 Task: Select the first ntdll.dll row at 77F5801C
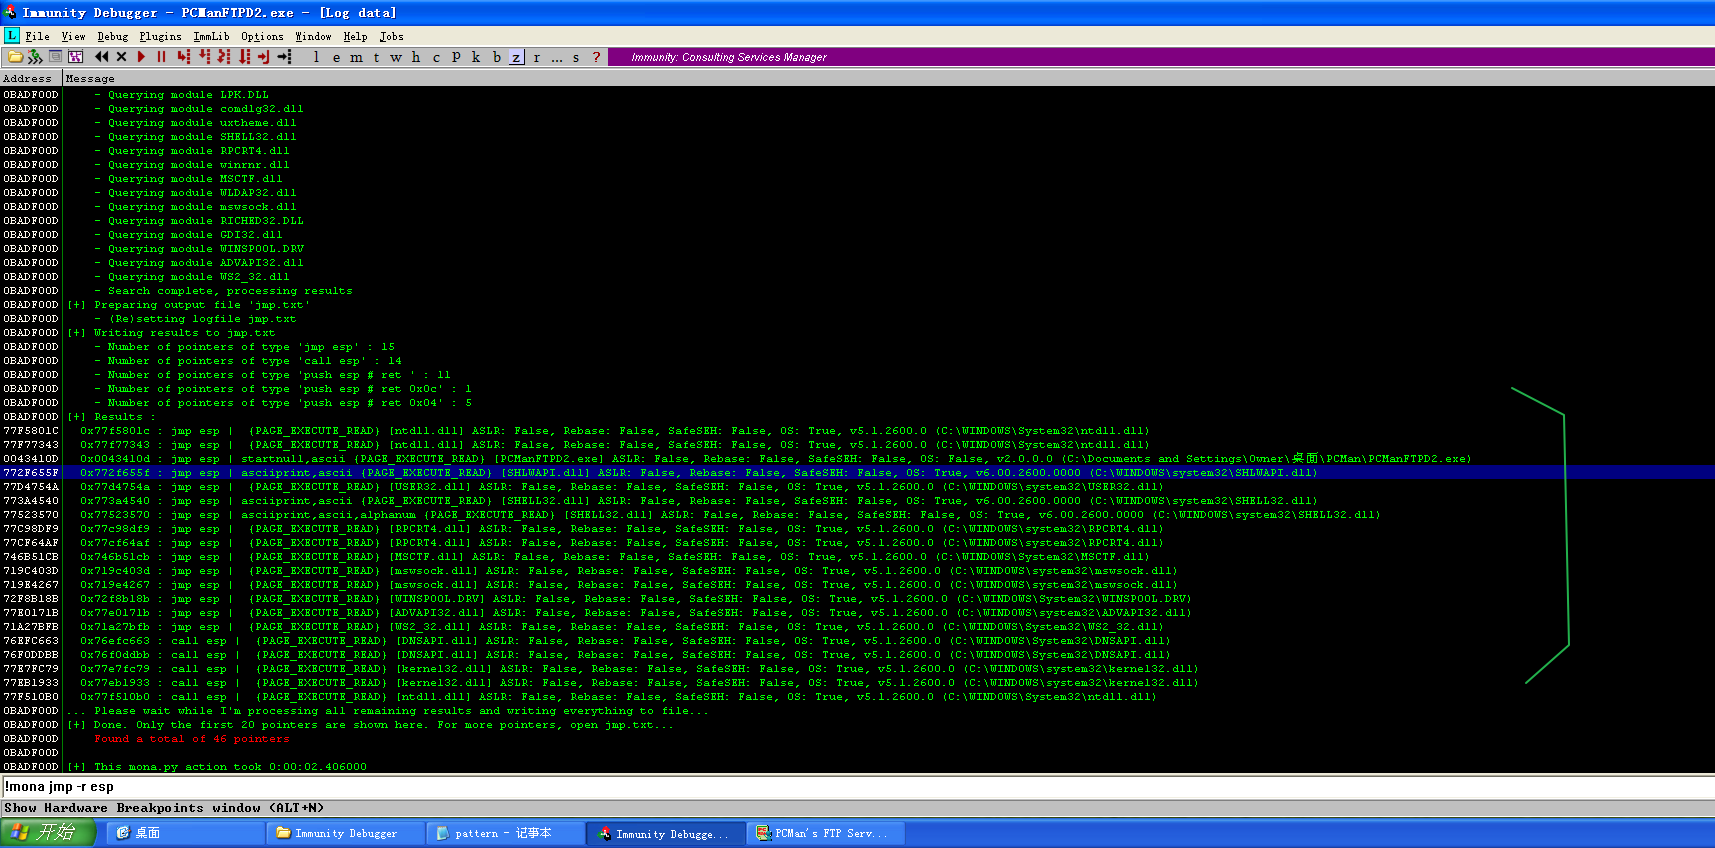pos(857,431)
